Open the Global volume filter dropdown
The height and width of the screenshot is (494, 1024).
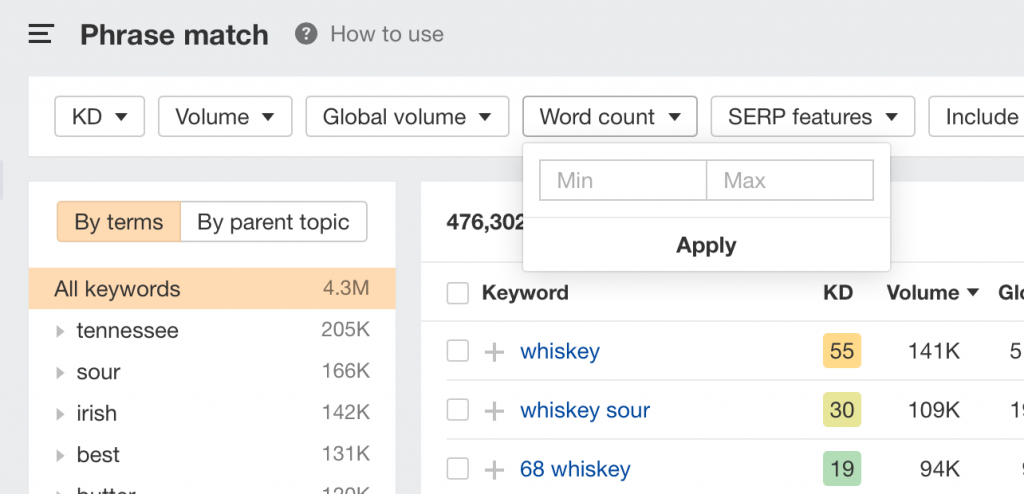click(x=407, y=117)
